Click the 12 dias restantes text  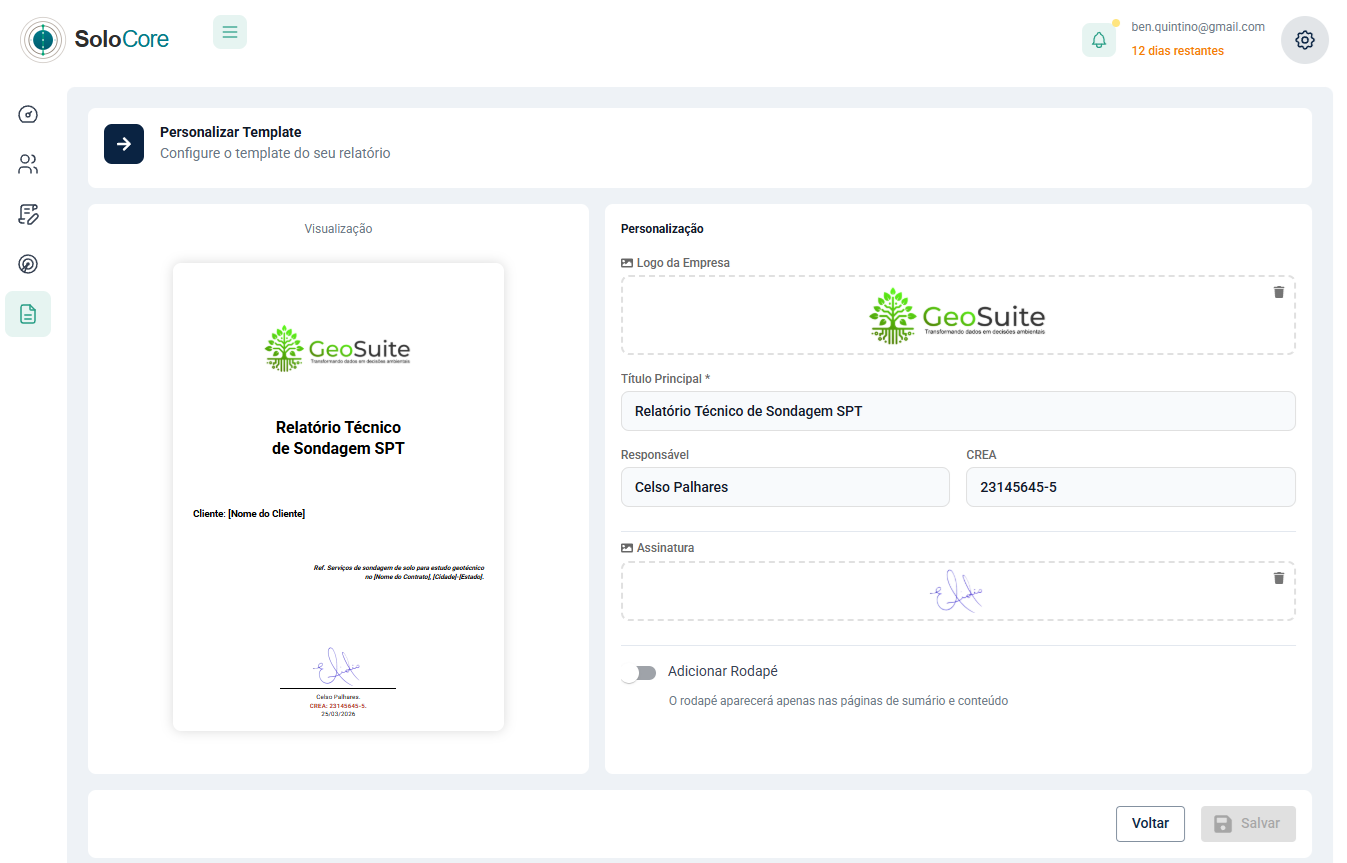[1177, 51]
